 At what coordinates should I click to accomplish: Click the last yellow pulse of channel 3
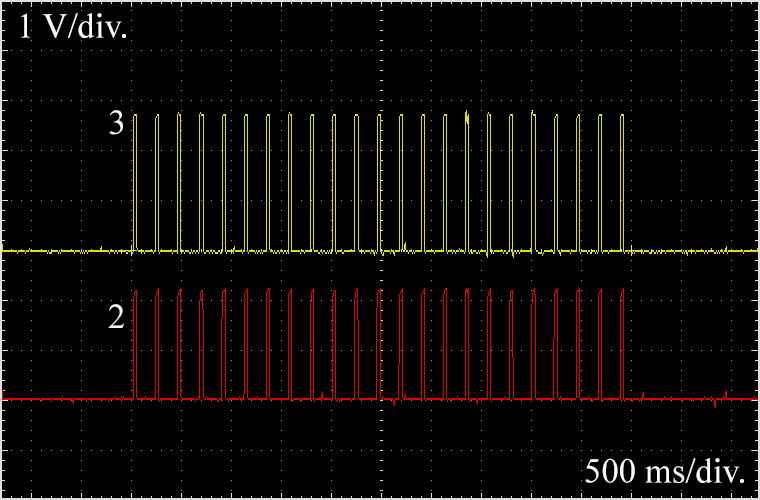pyautogui.click(x=622, y=180)
